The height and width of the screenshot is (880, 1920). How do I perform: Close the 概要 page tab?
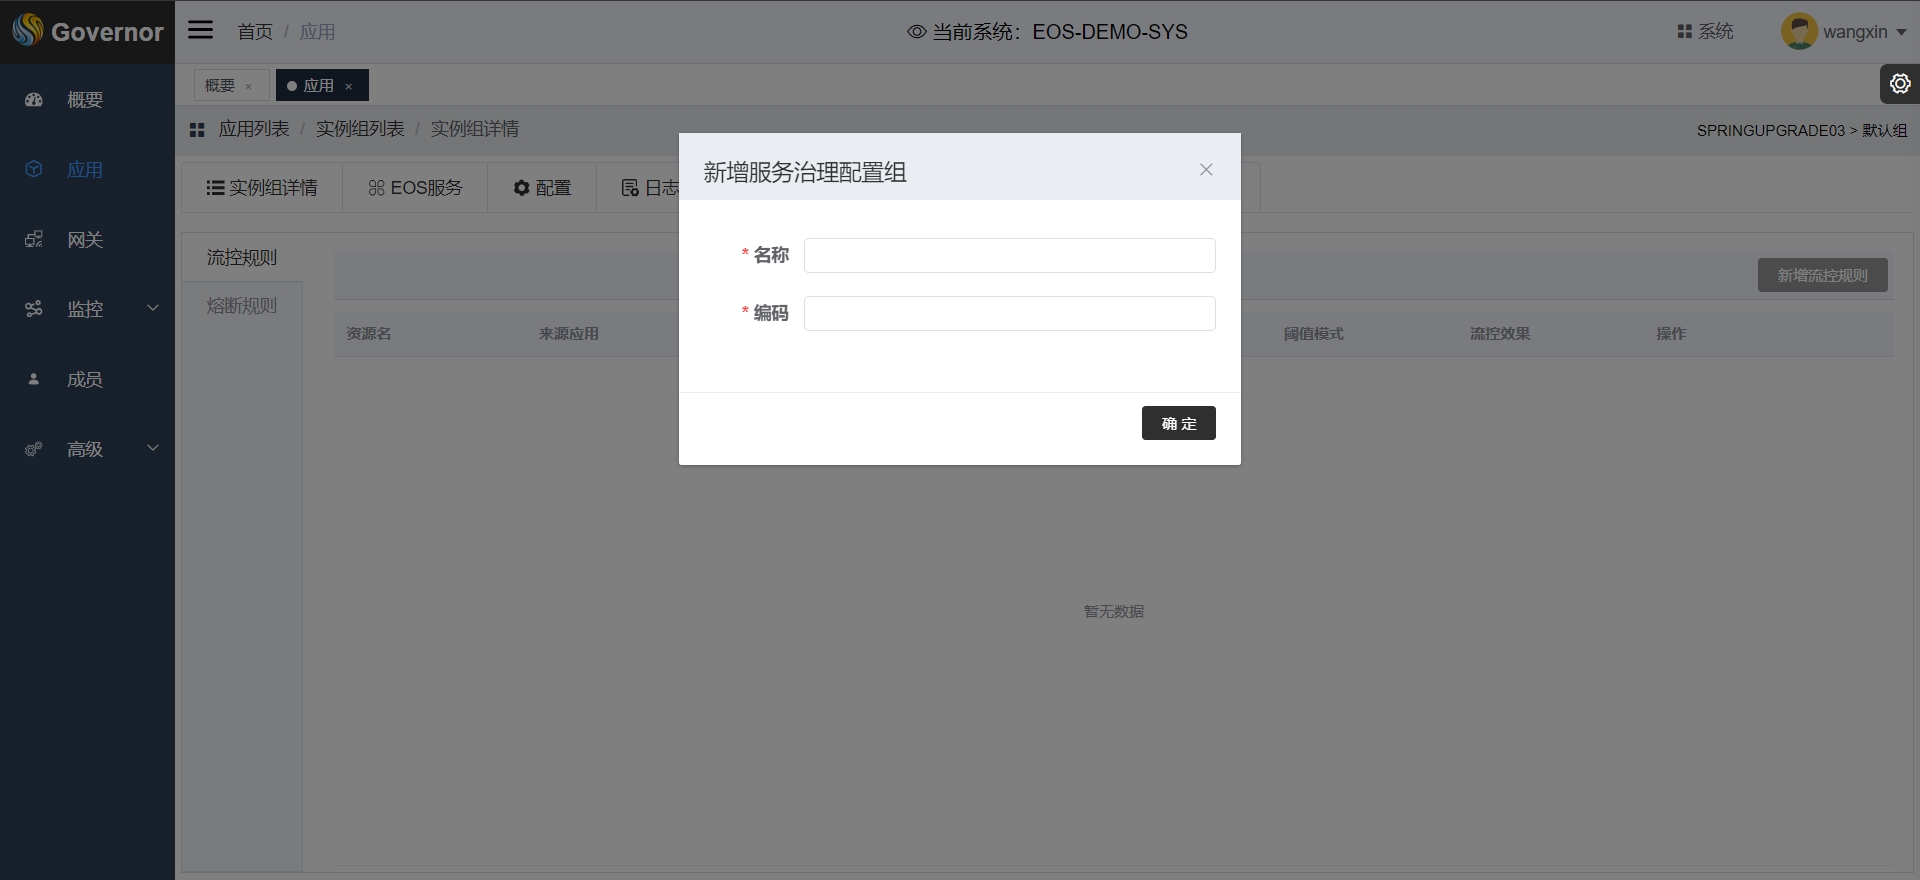coord(249,87)
